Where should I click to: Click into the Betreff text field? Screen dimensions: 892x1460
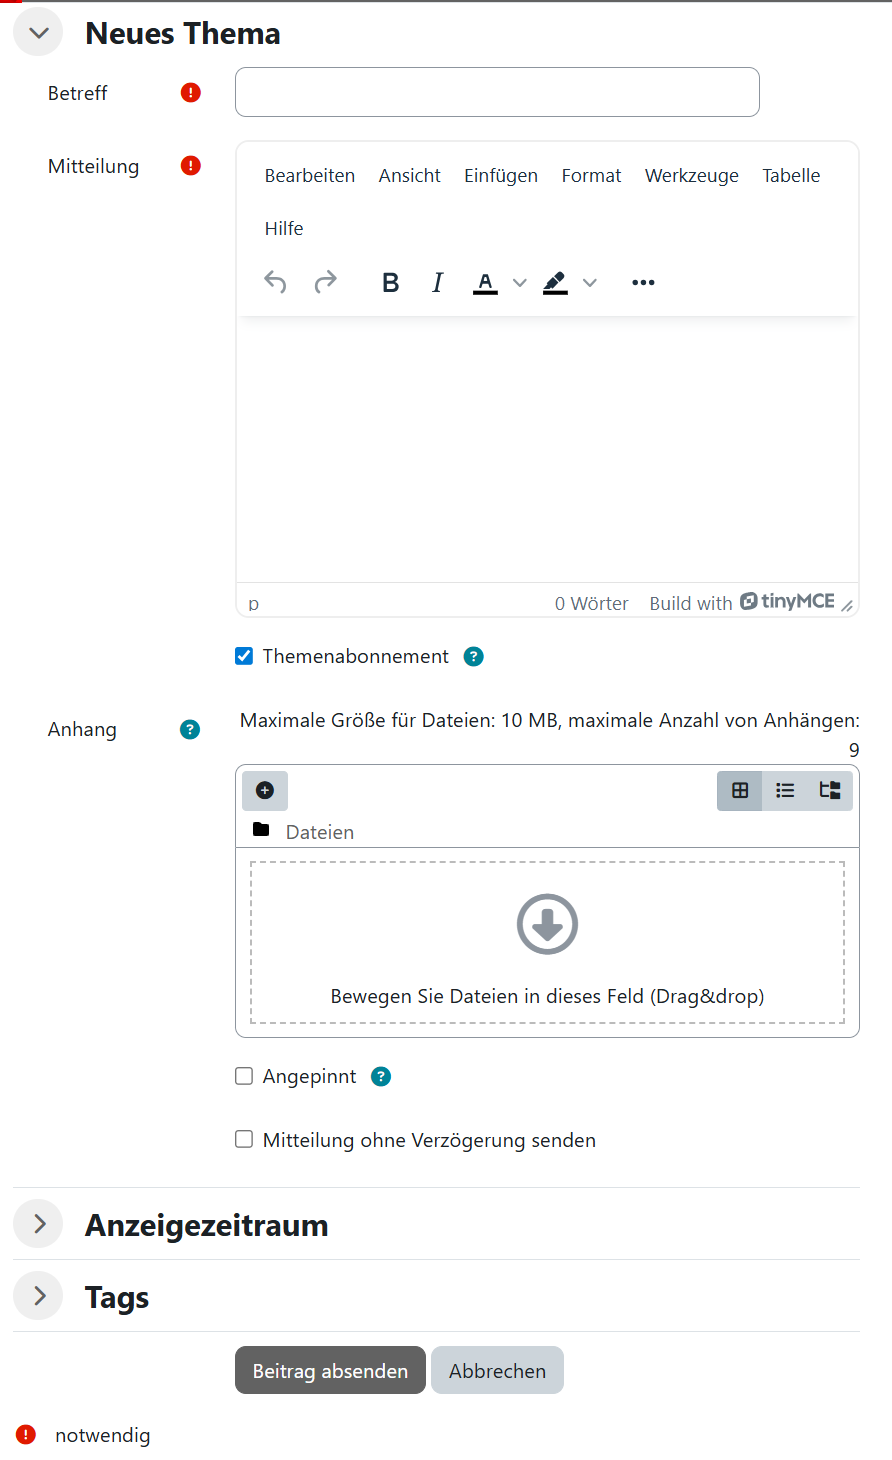tap(497, 93)
